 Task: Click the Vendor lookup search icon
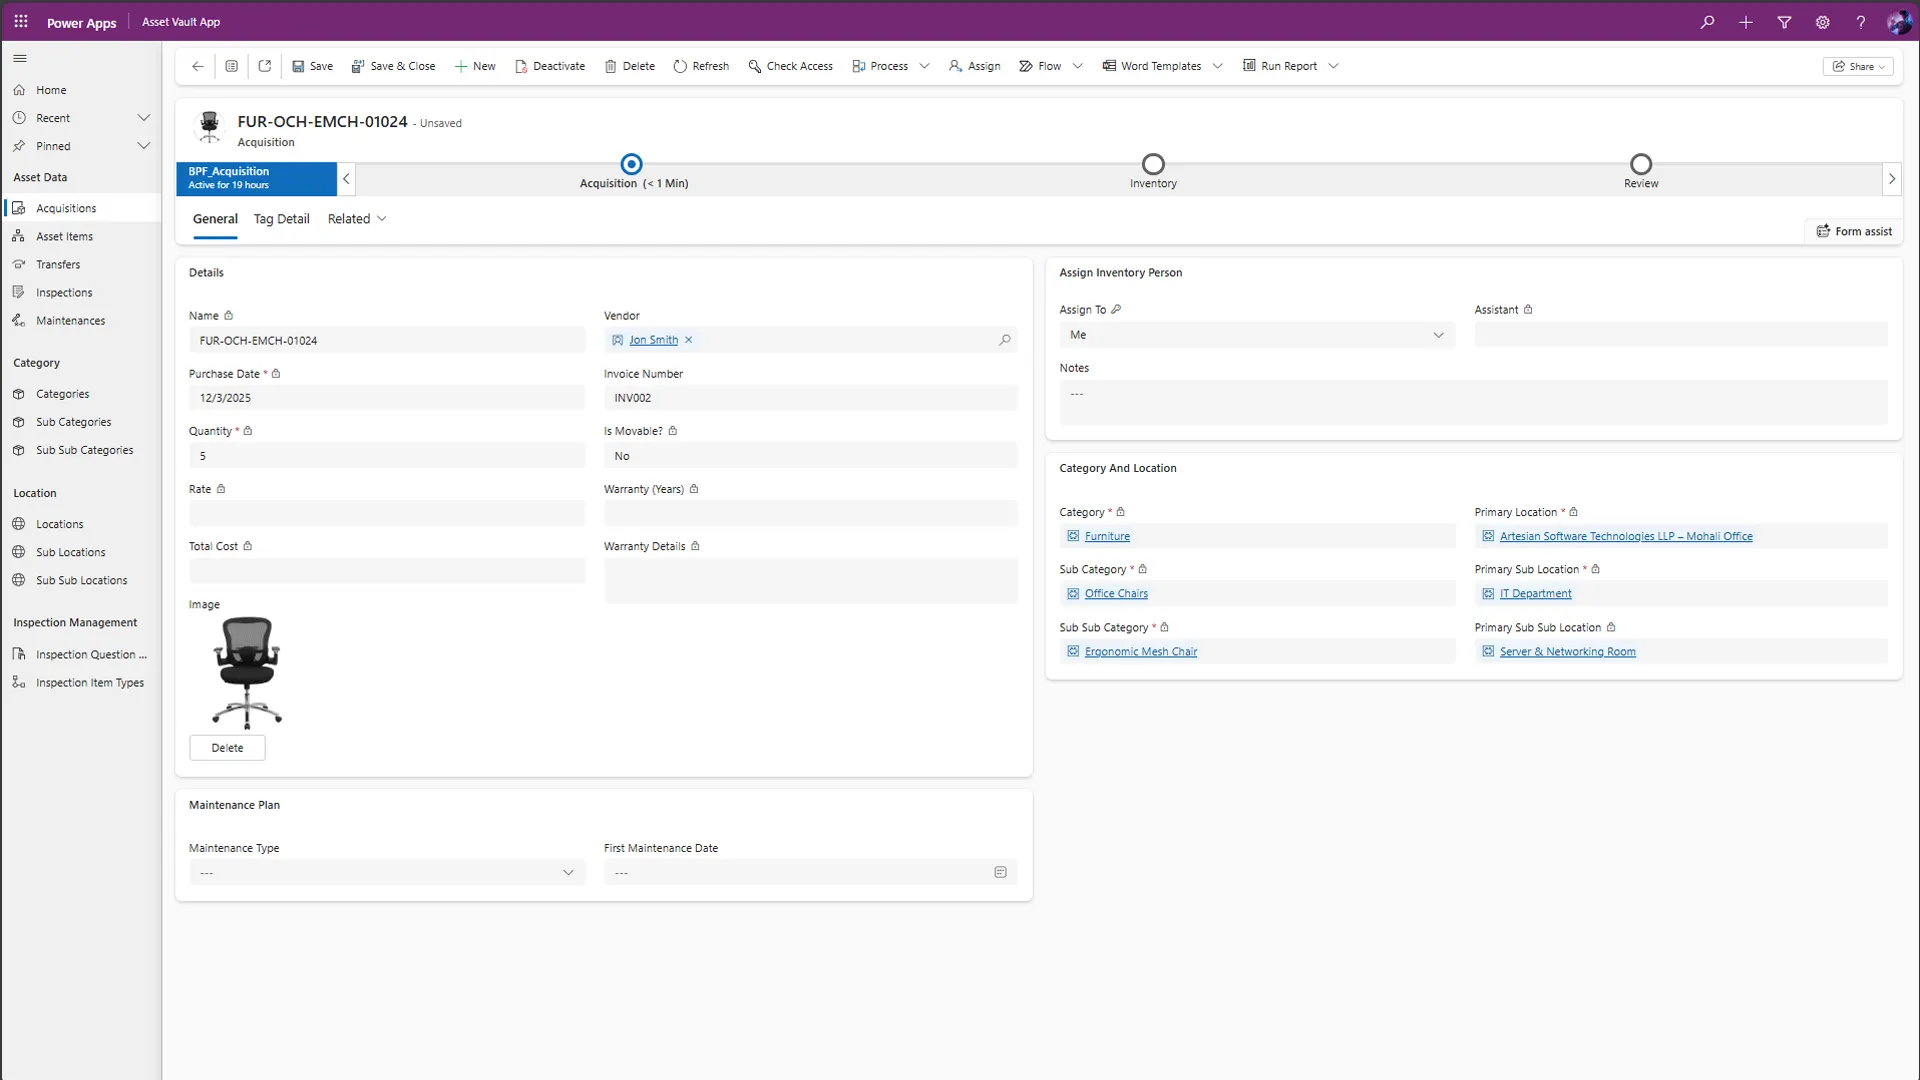point(1004,340)
